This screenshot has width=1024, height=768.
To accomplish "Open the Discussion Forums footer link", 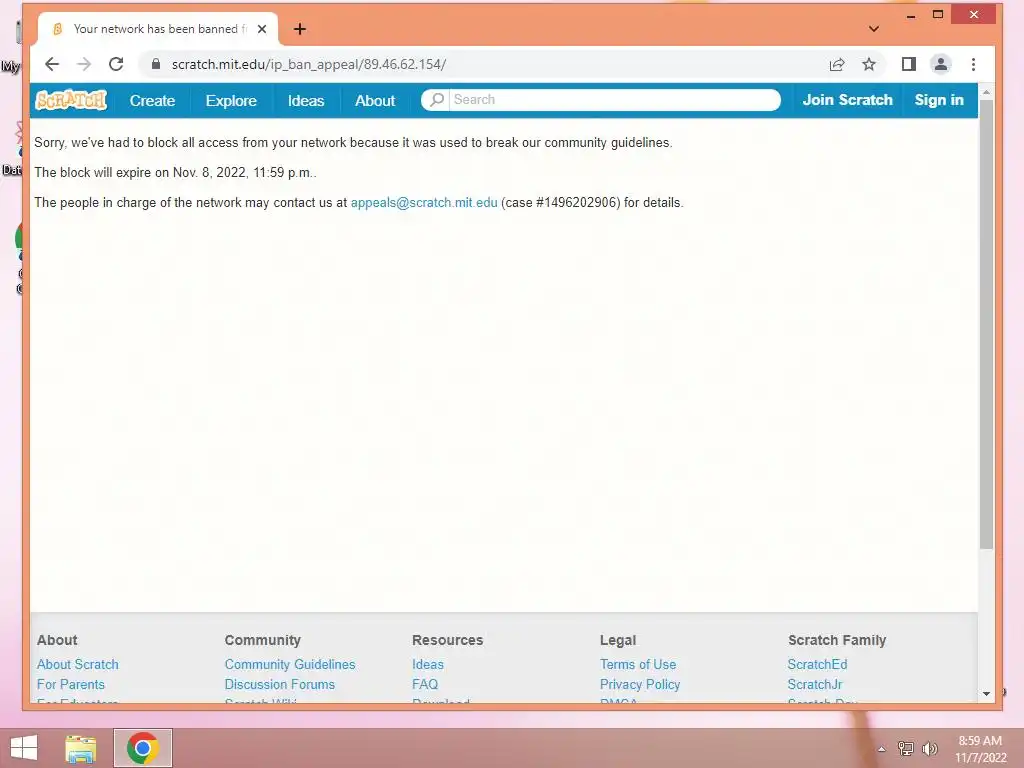I will (280, 684).
